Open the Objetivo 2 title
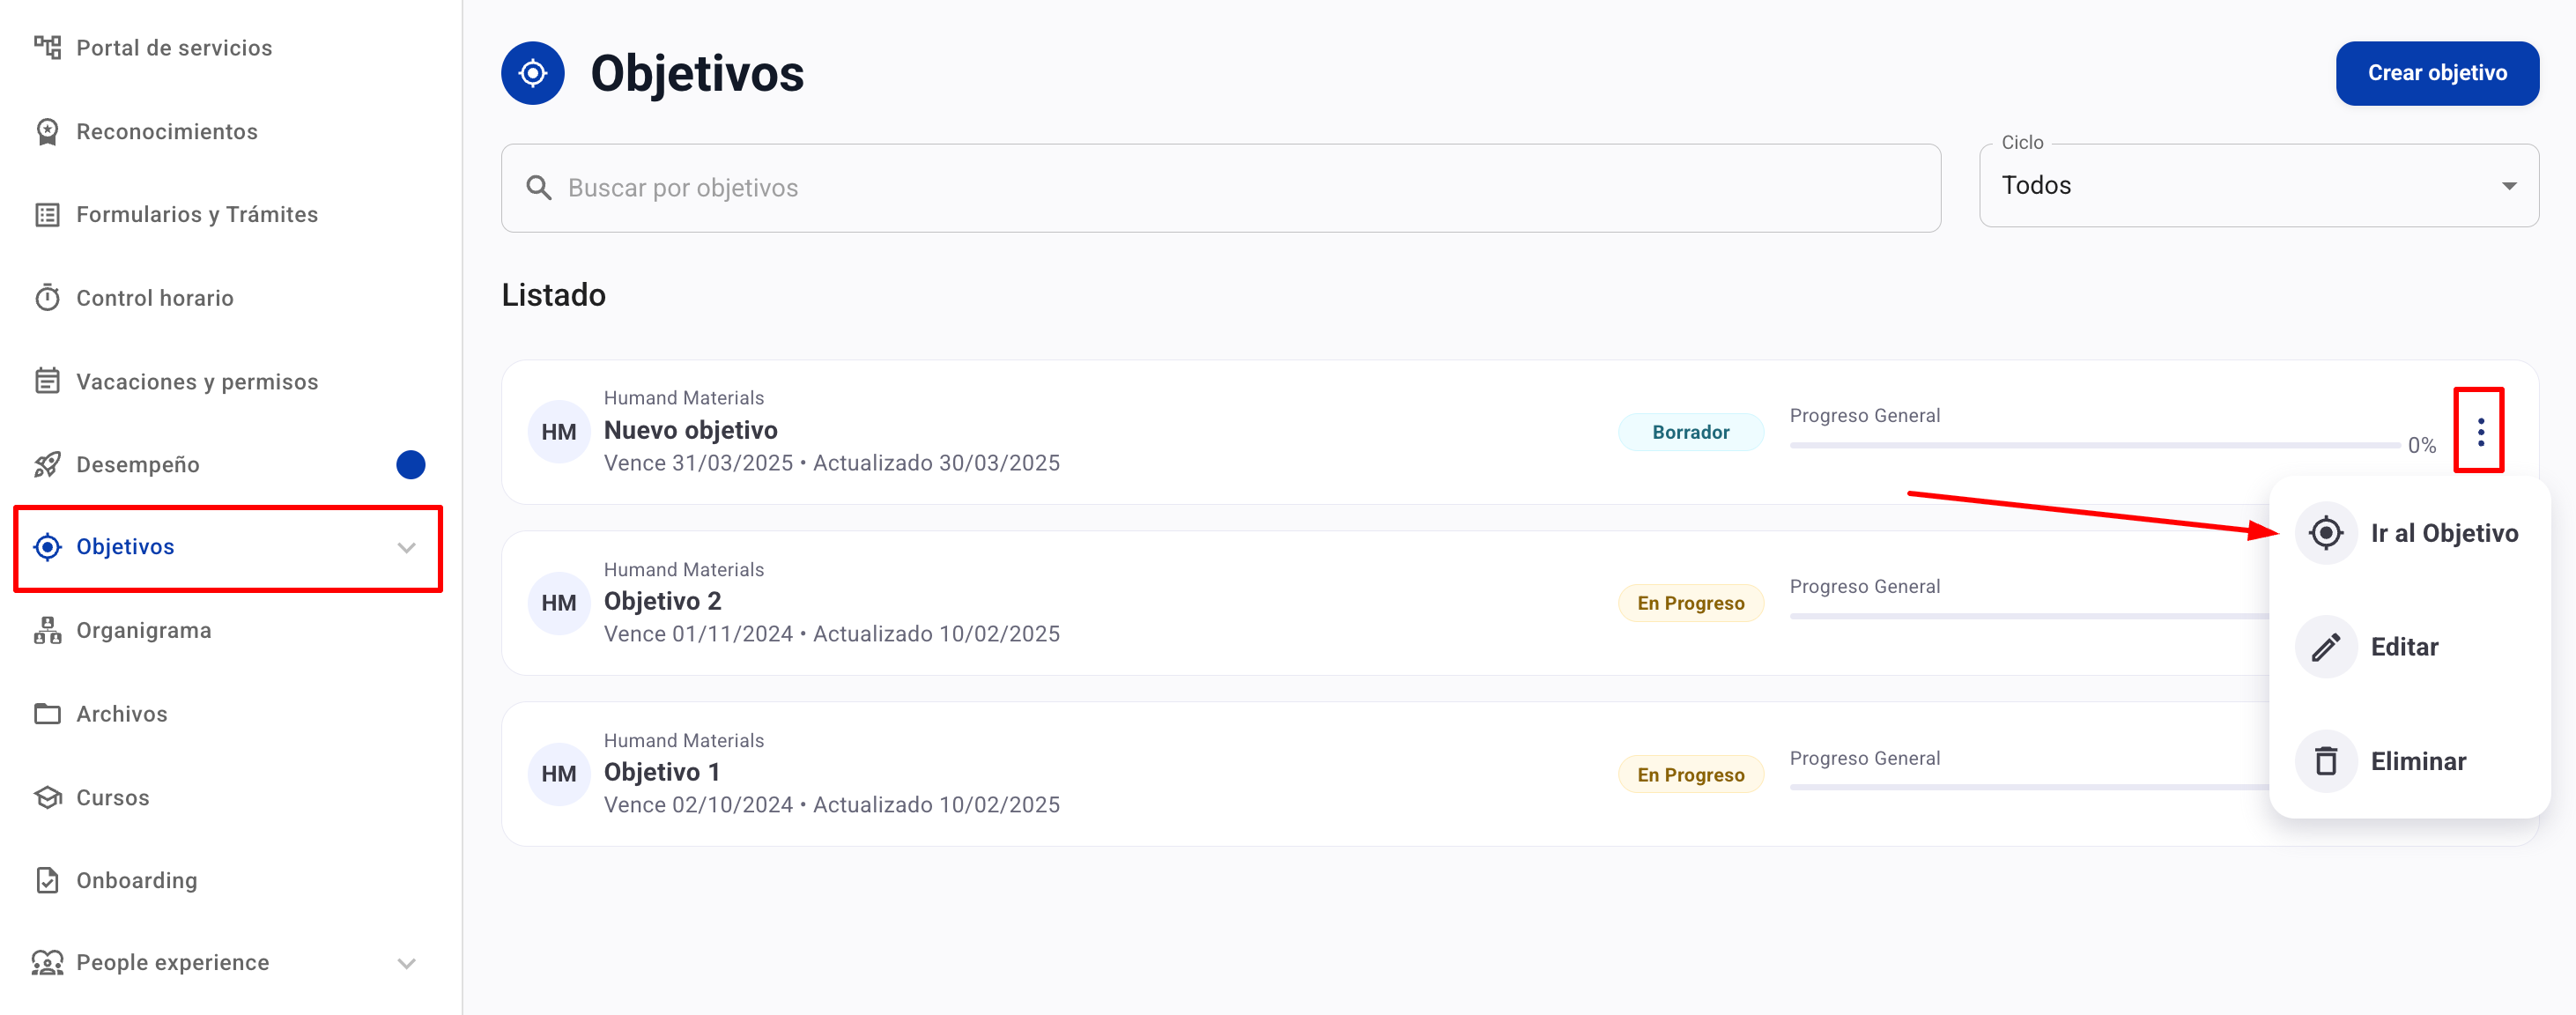Screen dimensions: 2576x1015 click(x=662, y=601)
